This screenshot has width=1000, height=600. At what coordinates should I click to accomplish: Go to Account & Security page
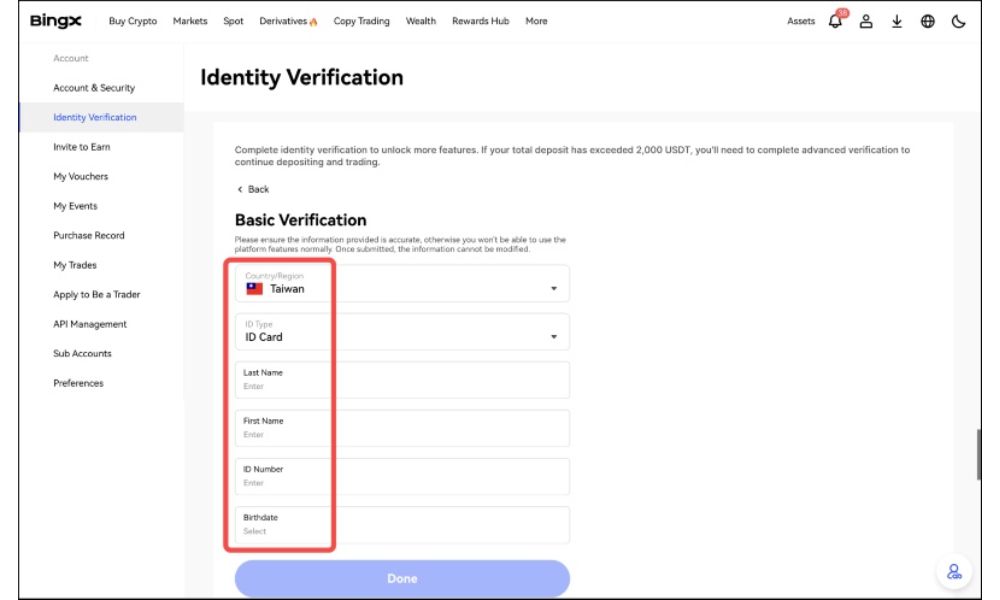(x=94, y=88)
